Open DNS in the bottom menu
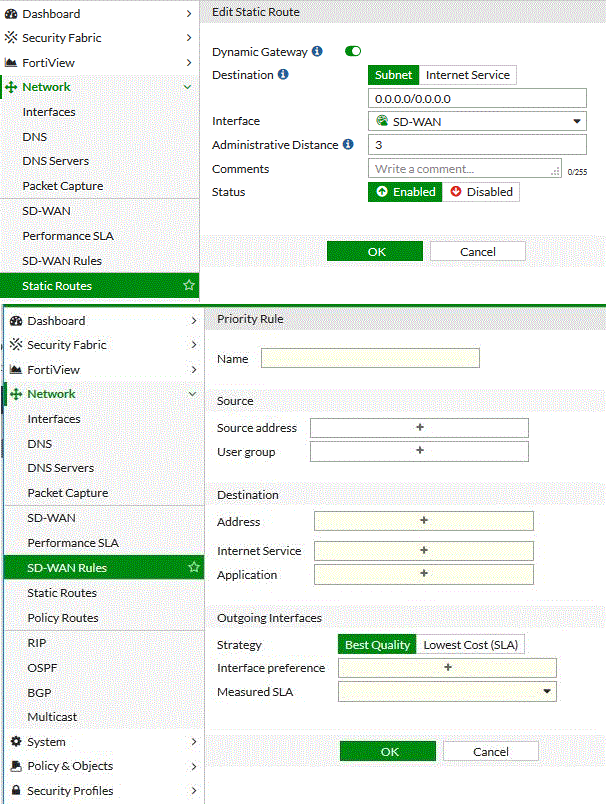 coord(39,444)
